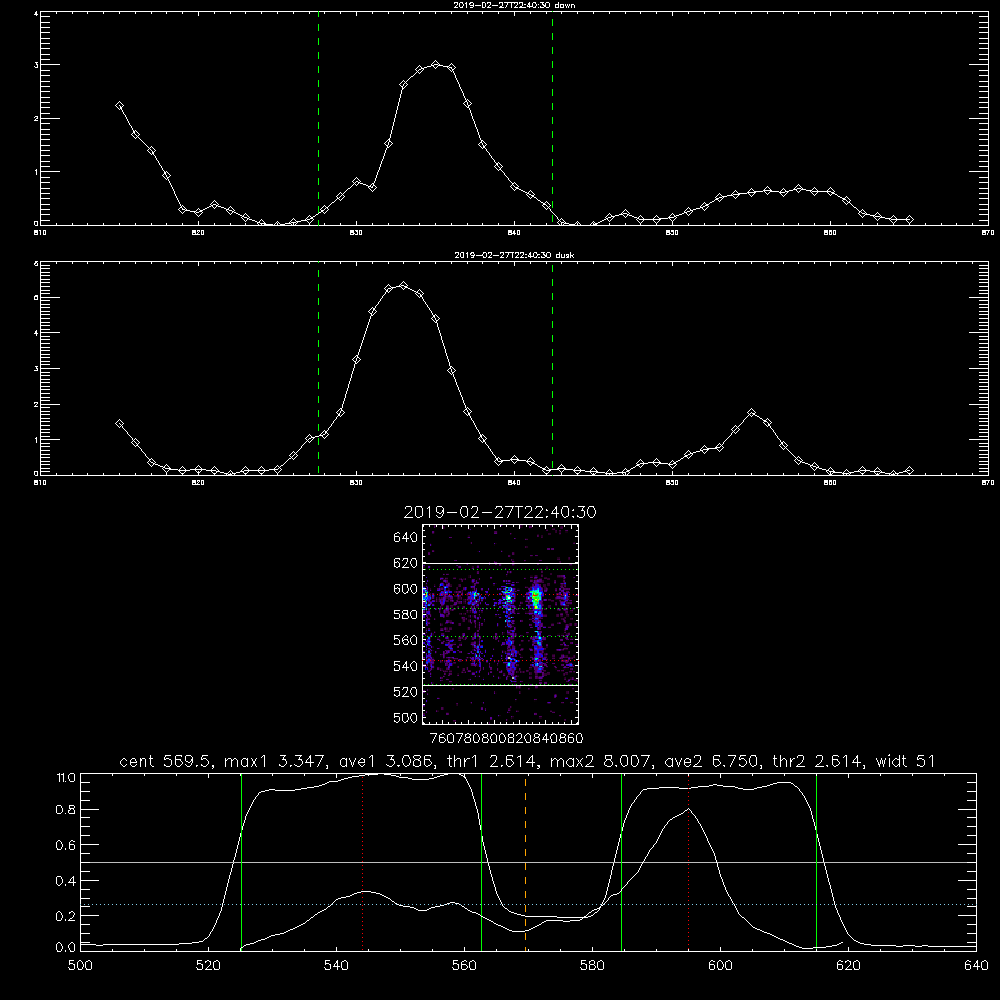Click the '0.6' label on bottom plot y-axis
Viewport: 1000px width, 1000px height.
pos(64,845)
